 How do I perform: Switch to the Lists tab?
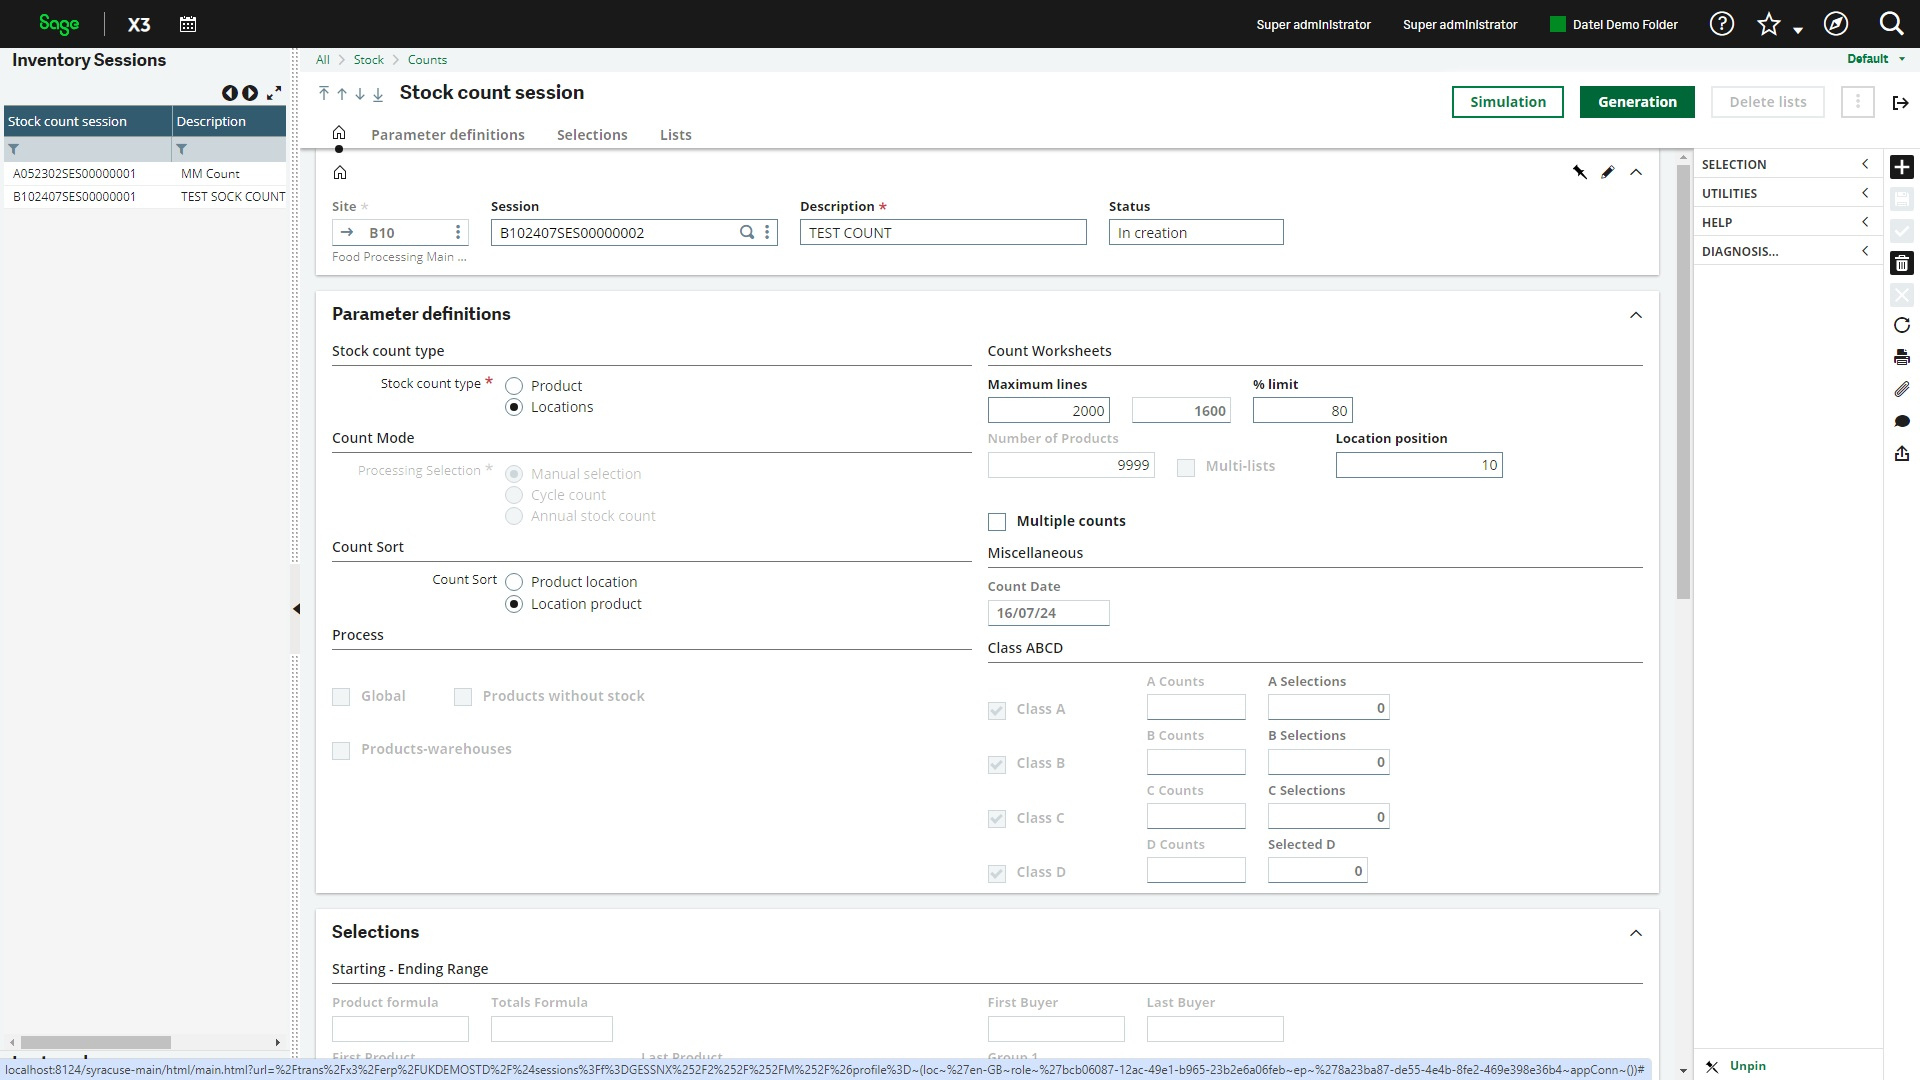click(x=675, y=135)
